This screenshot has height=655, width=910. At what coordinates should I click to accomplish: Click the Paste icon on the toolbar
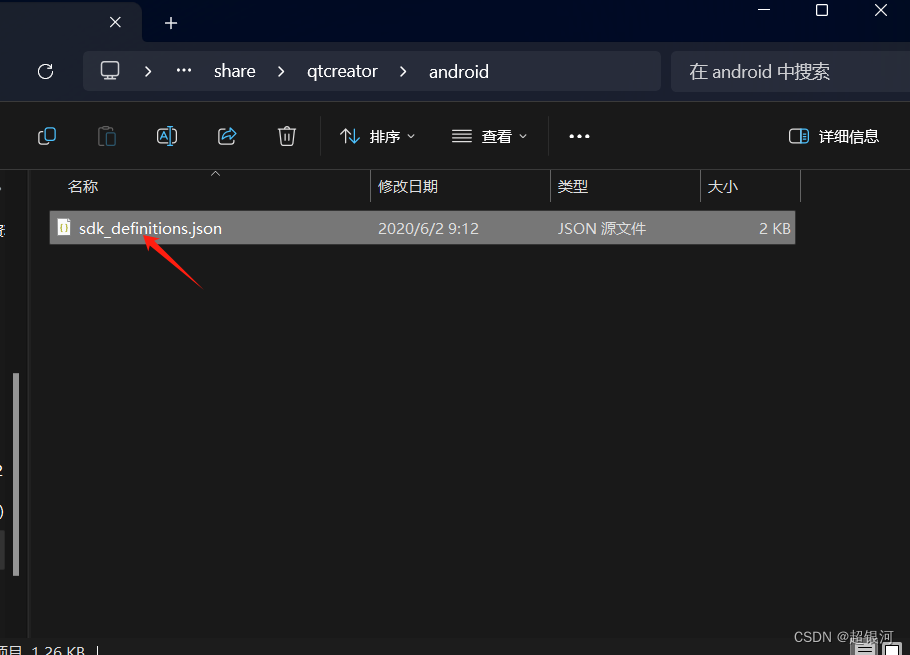(x=107, y=136)
